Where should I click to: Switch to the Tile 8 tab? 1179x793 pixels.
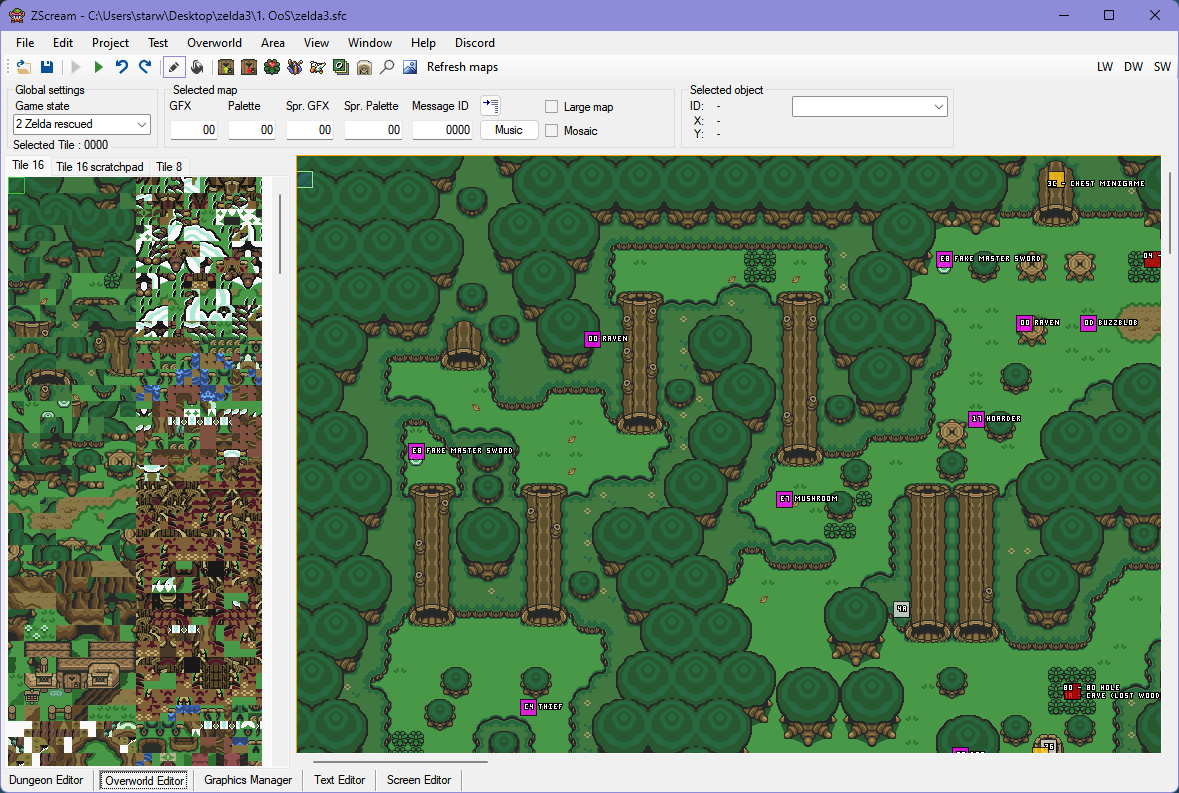pos(169,167)
